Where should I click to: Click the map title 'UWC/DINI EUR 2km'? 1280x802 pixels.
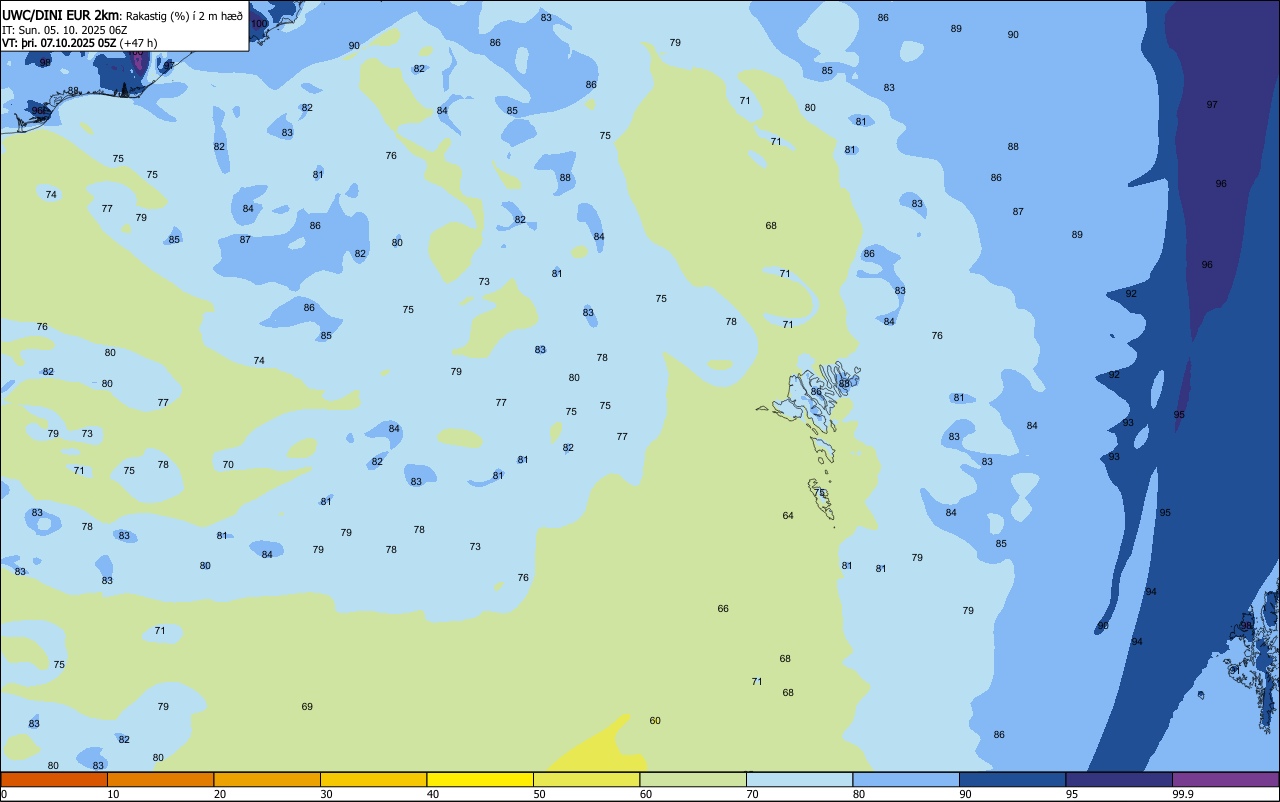[x=60, y=15]
